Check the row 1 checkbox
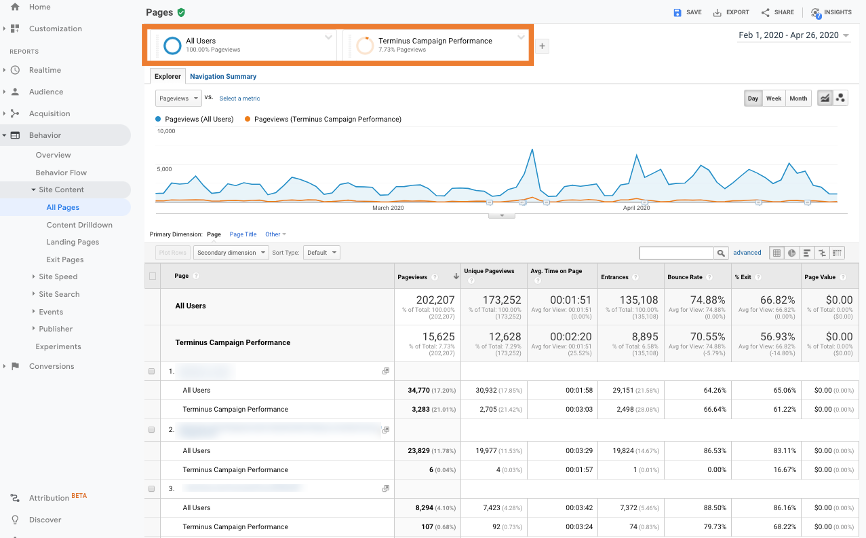Image resolution: width=866 pixels, height=538 pixels. pos(152,371)
